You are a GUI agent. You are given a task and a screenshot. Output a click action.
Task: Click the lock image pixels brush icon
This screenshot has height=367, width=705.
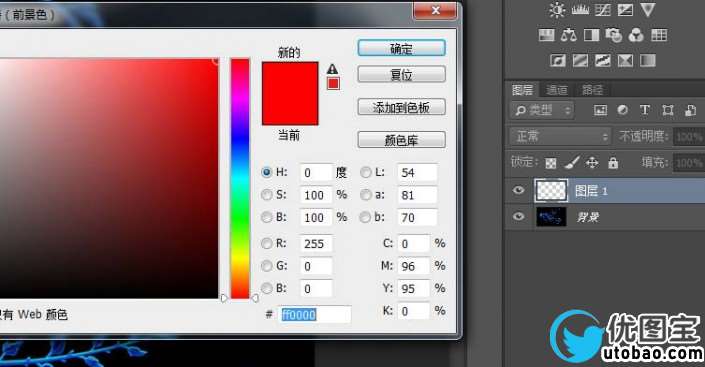click(571, 162)
